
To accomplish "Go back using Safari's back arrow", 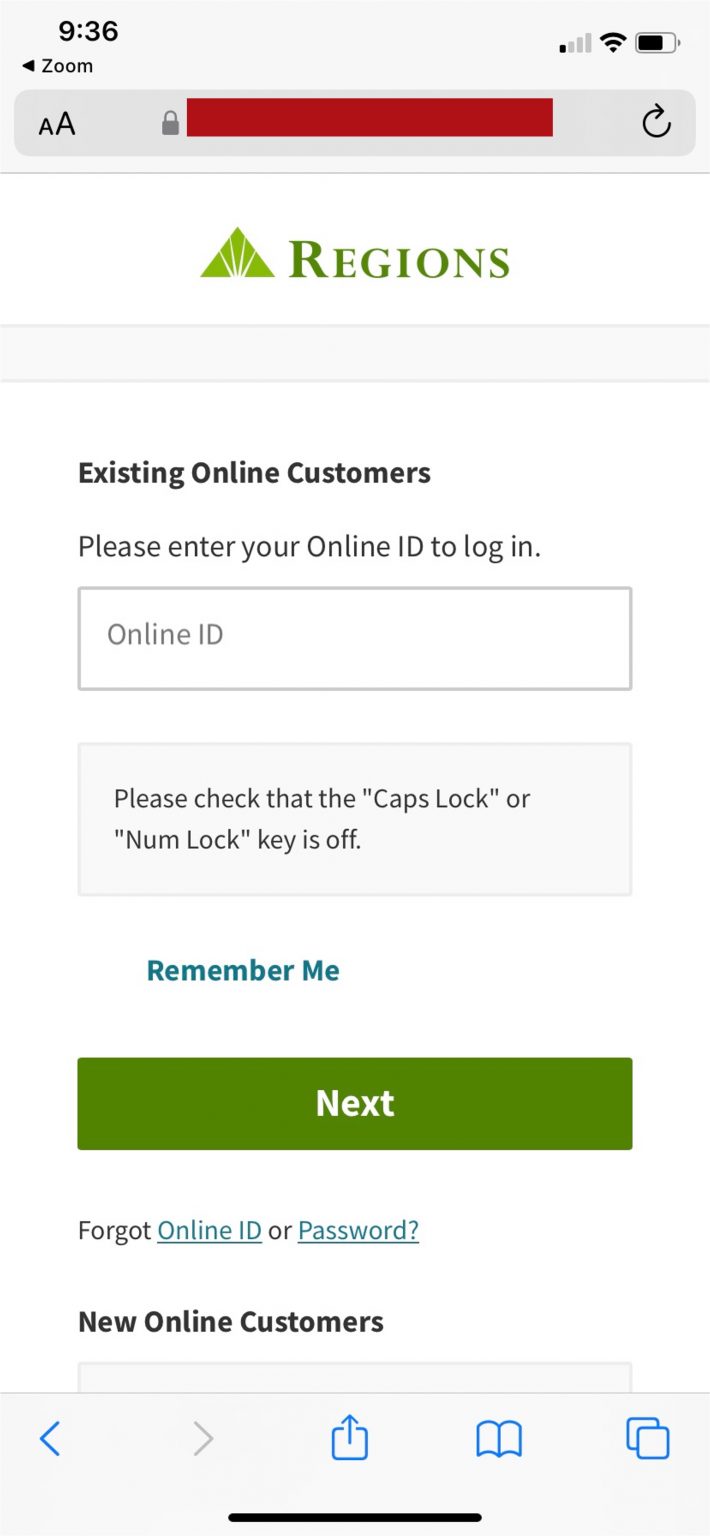I will pos(50,1439).
